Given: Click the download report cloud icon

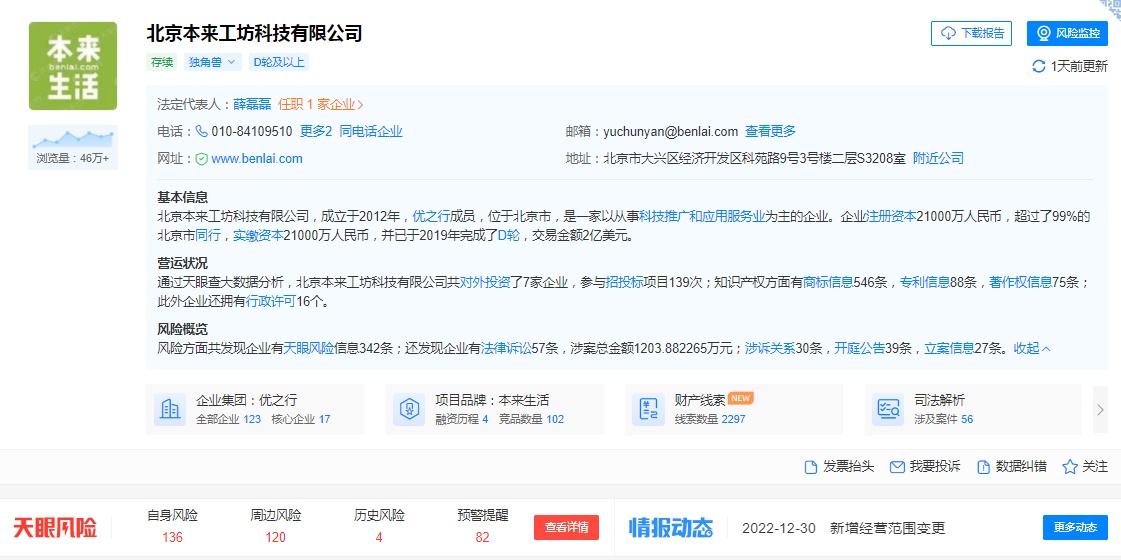Looking at the screenshot, I should pos(949,34).
